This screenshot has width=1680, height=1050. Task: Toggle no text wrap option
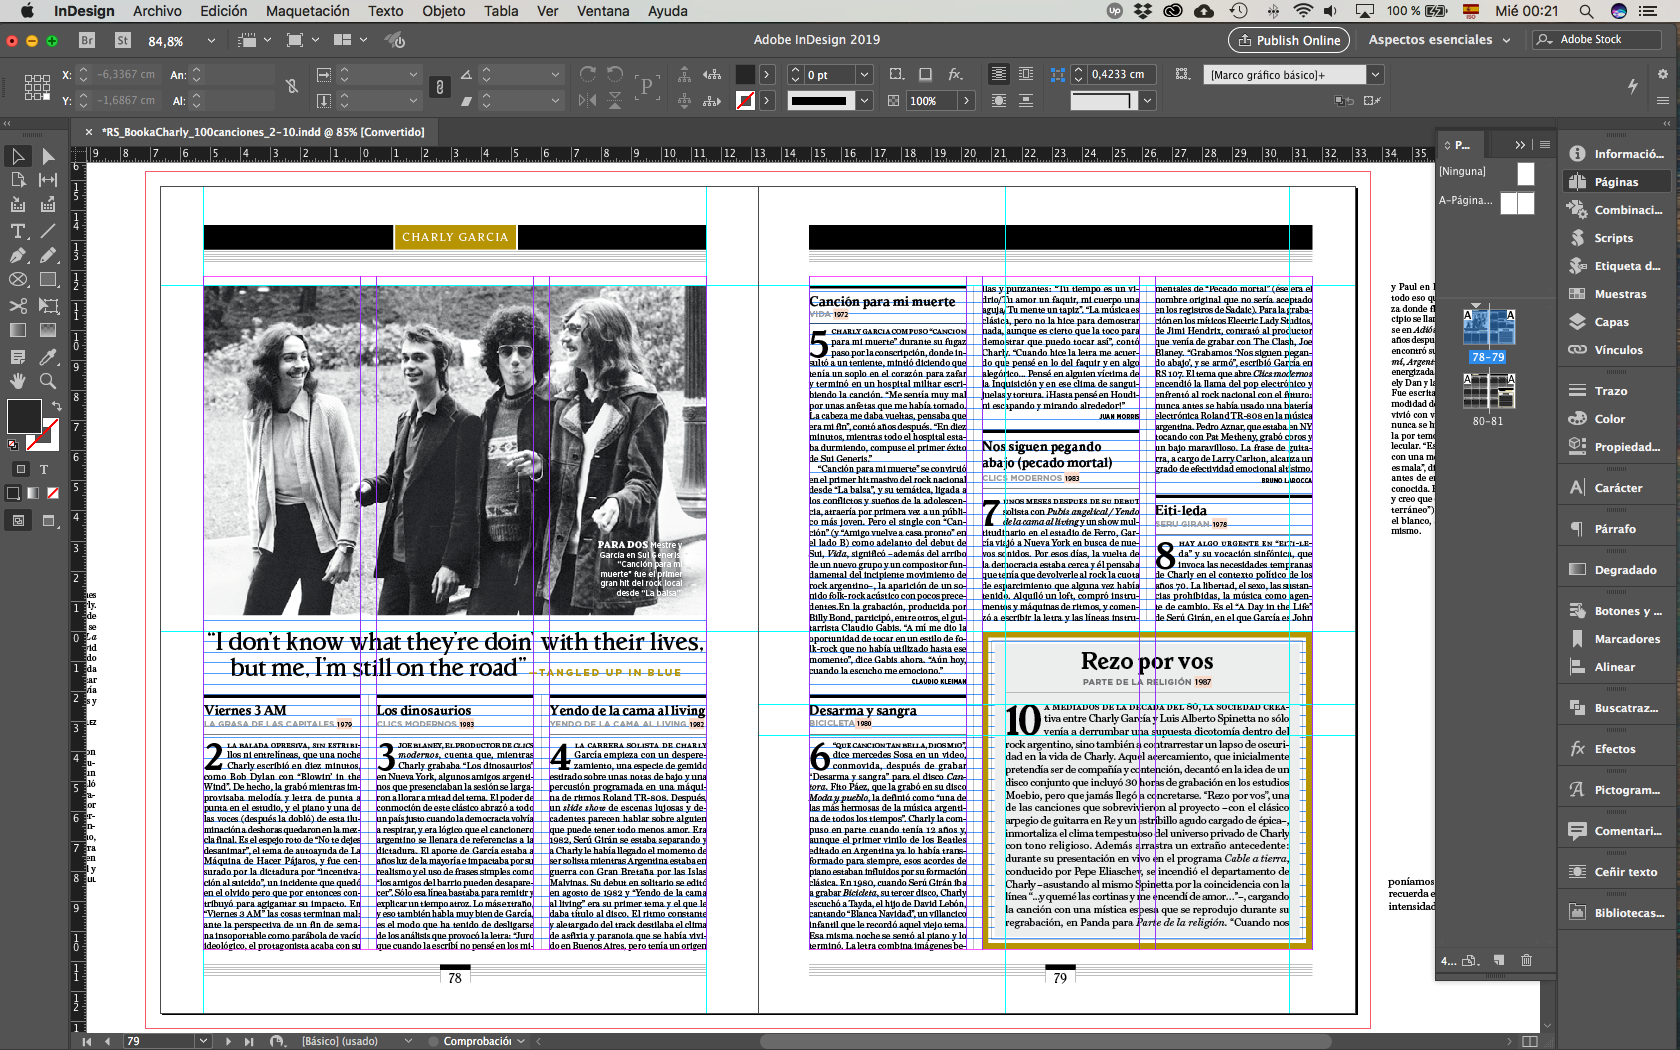(999, 74)
